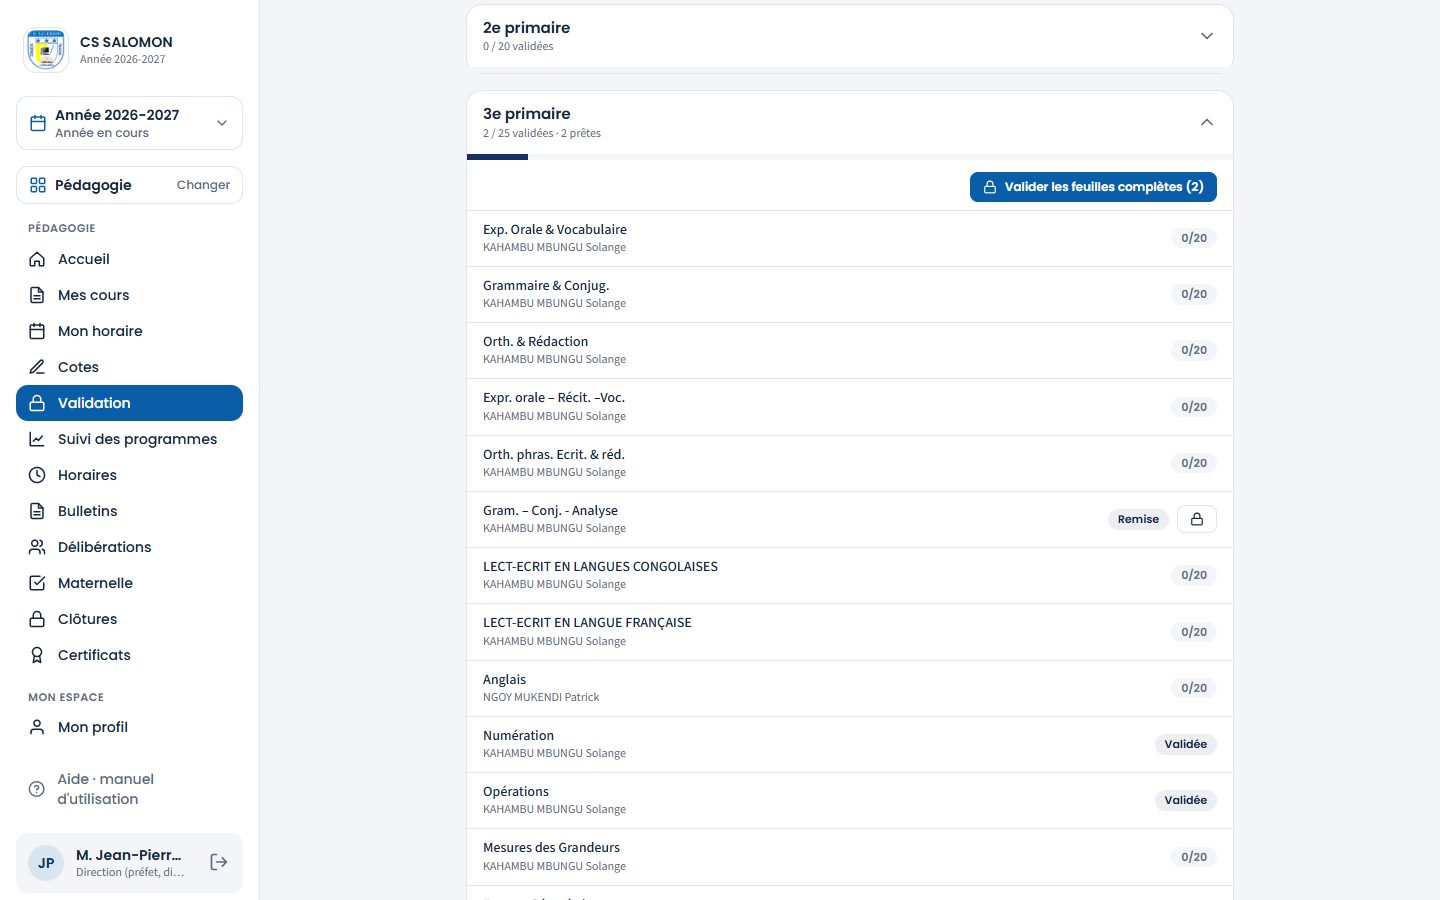Collapse the 3e primaire section
Screen dimensions: 1440x900
(x=850, y=122)
